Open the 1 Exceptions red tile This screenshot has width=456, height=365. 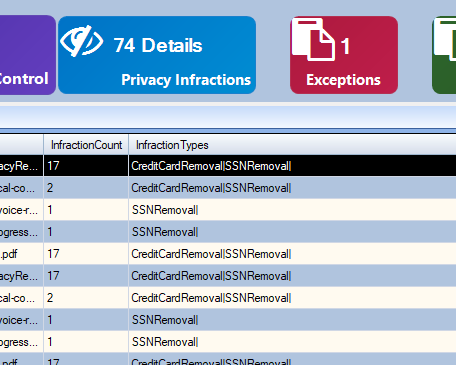click(x=344, y=55)
